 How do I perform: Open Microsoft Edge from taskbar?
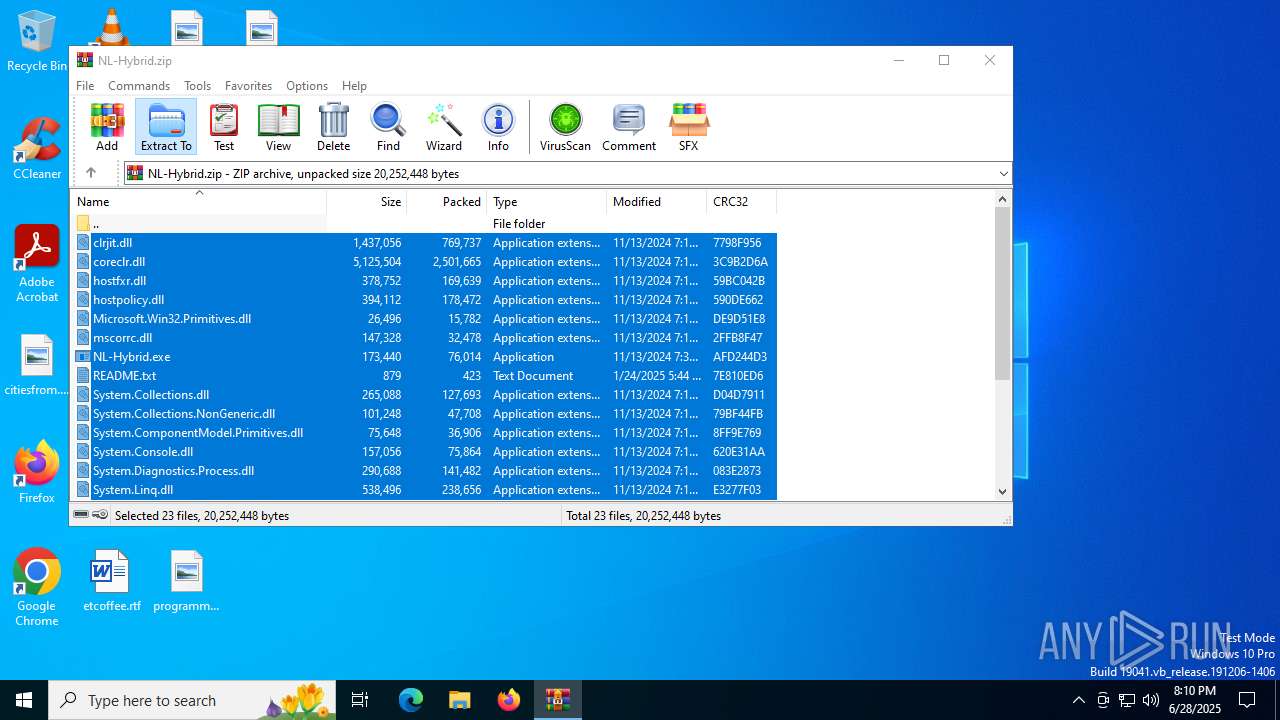[x=411, y=700]
